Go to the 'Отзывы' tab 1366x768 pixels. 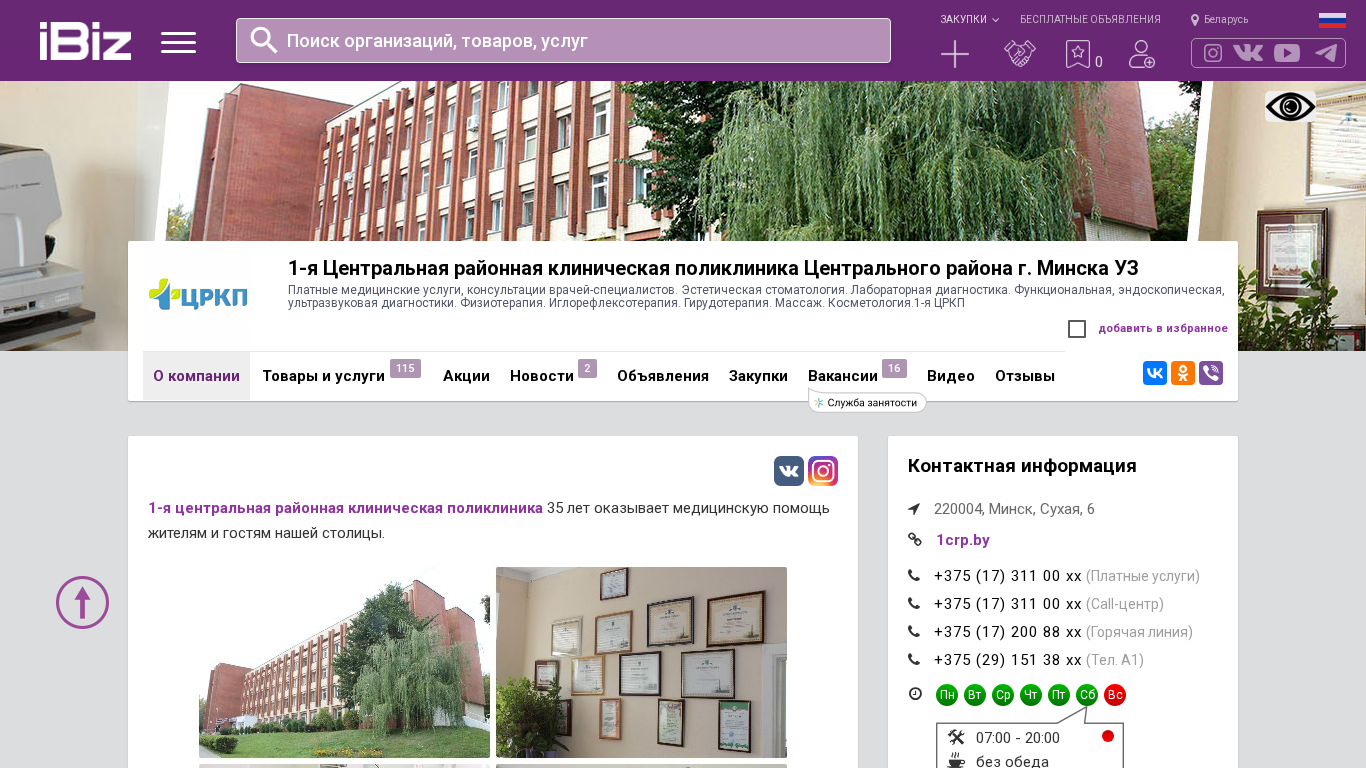pos(1025,376)
